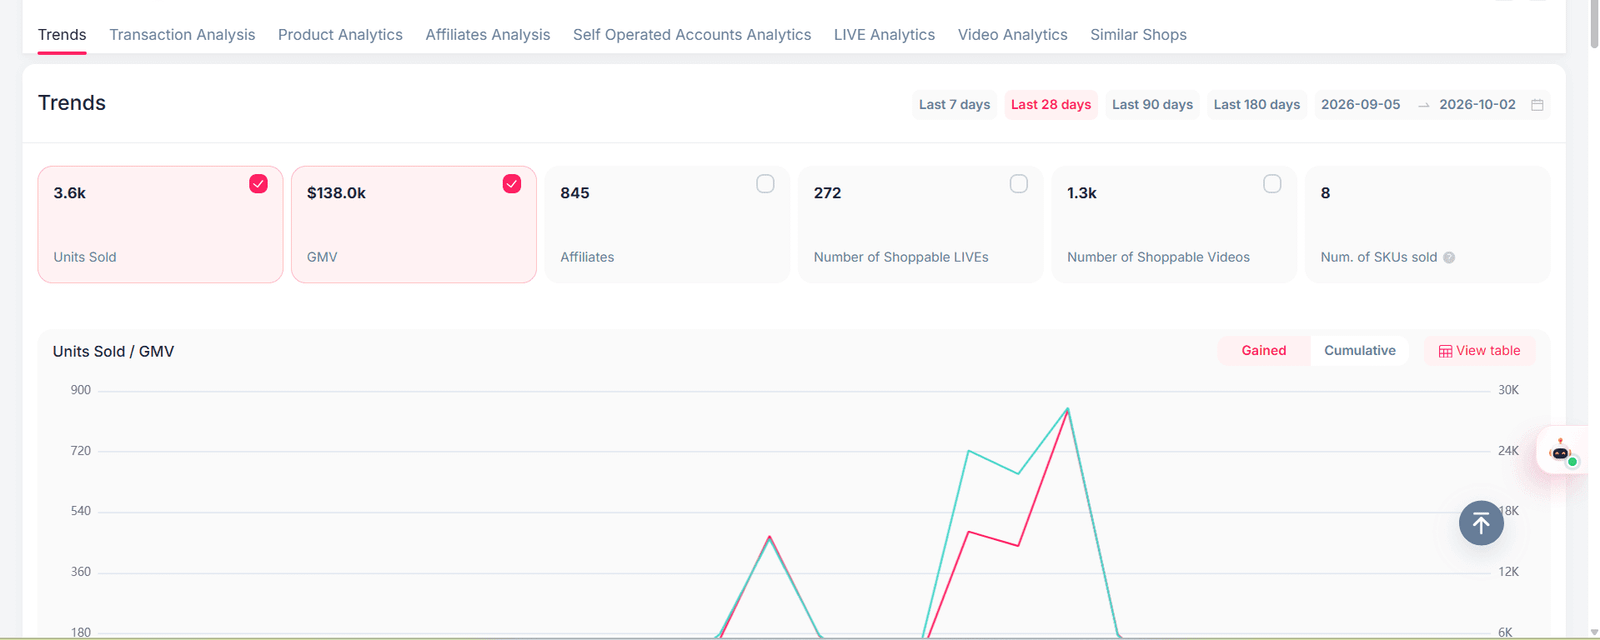
Task: Select Last 90 days range
Action: [x=1152, y=104]
